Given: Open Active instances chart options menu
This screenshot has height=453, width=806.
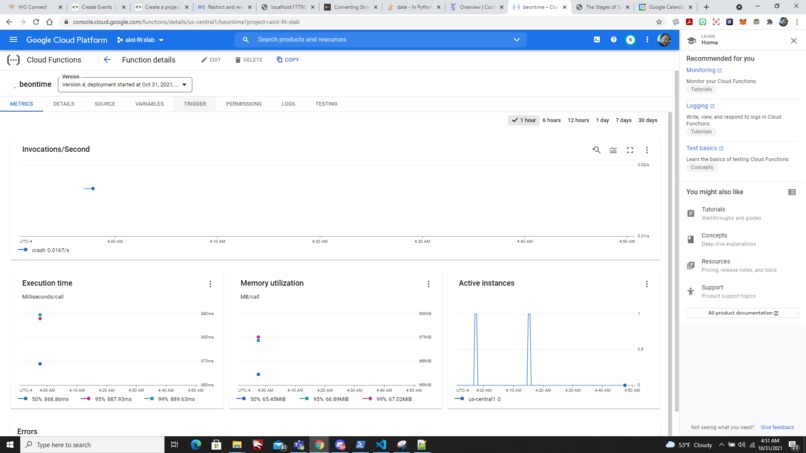Looking at the screenshot, I should (x=647, y=284).
